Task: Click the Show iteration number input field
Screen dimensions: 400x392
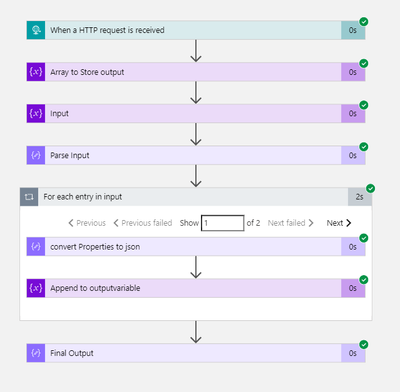Action: pos(223,223)
